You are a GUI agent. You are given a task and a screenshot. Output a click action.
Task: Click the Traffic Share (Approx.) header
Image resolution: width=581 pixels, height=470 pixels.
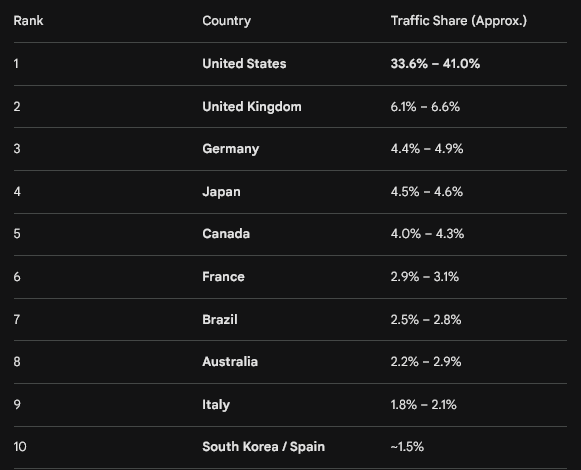pos(459,21)
